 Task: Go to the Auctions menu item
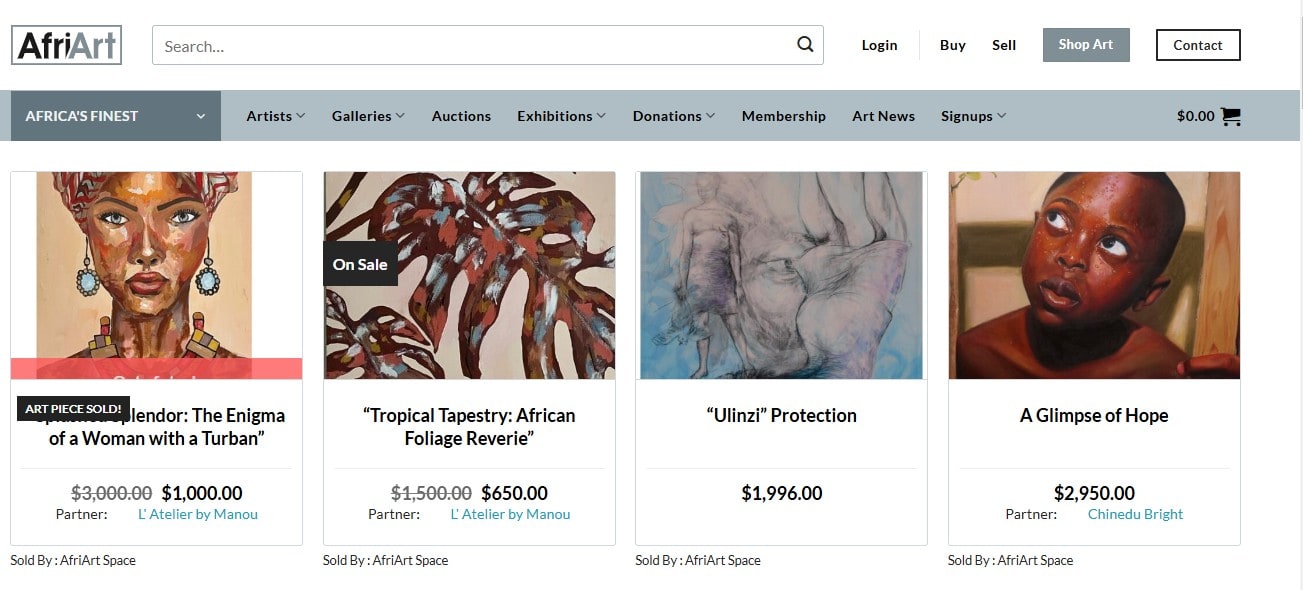(461, 116)
